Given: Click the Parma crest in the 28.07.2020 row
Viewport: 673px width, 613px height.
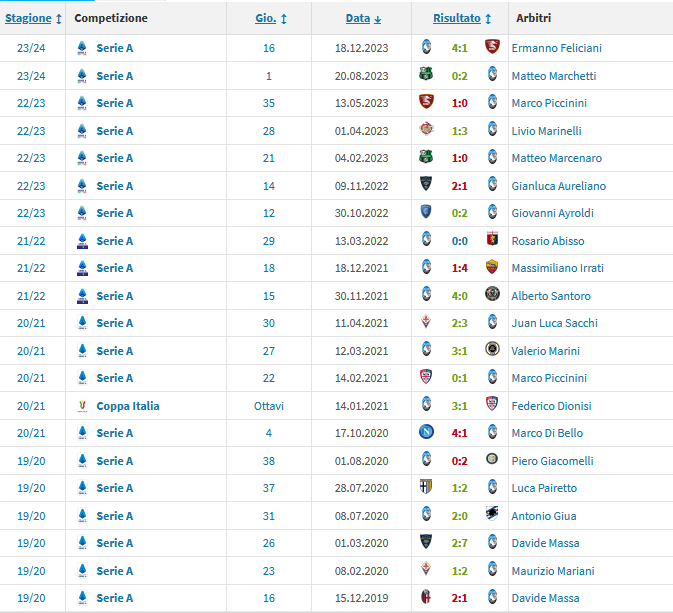Looking at the screenshot, I should click(427, 488).
